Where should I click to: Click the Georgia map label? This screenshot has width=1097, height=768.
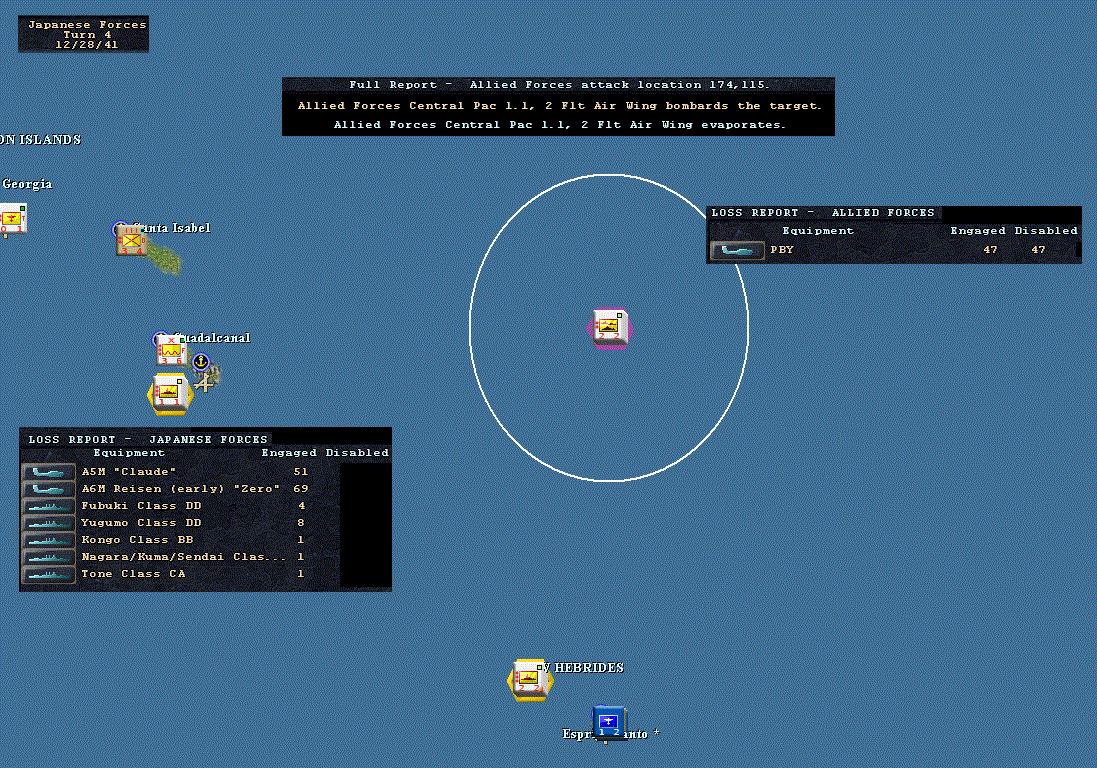(27, 184)
